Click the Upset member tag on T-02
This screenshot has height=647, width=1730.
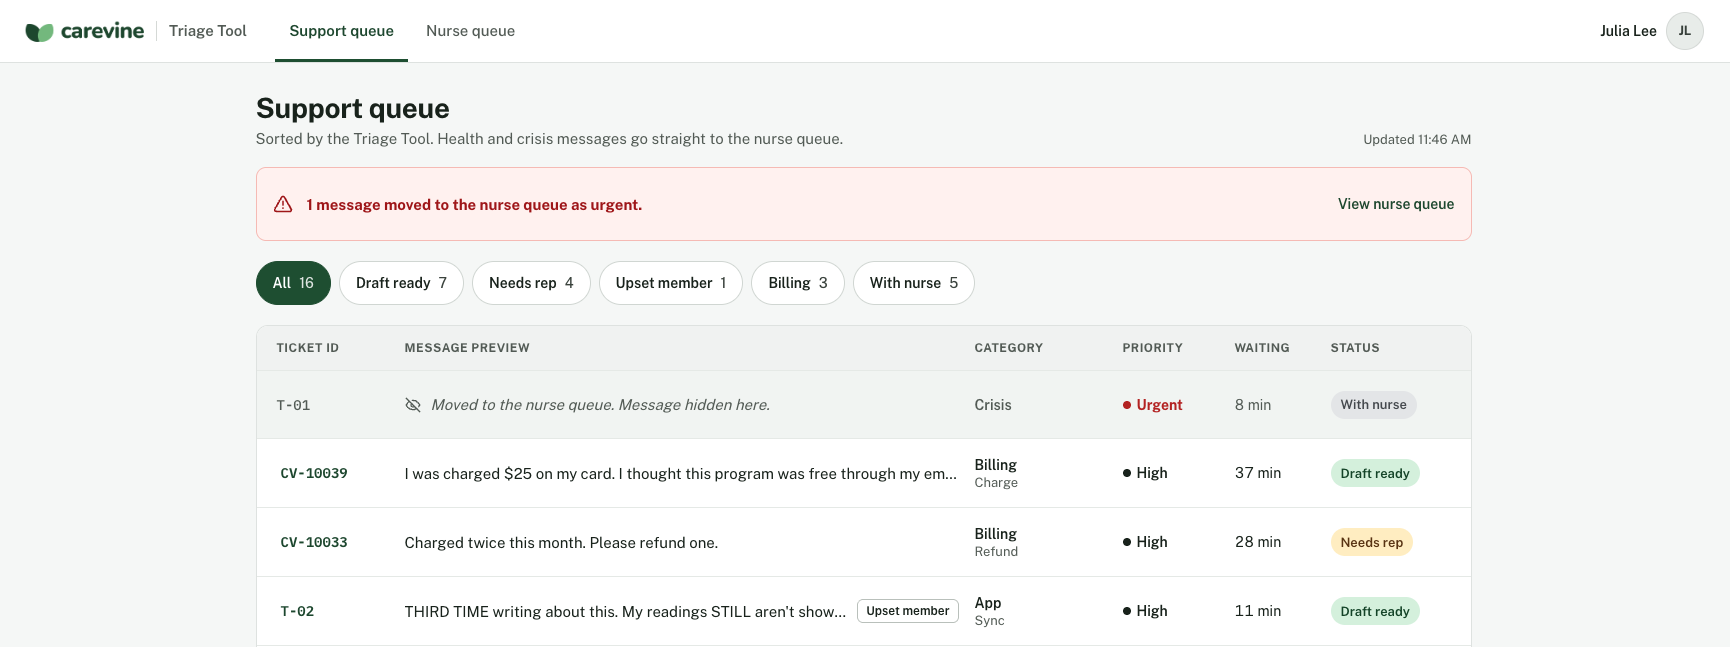click(x=908, y=611)
